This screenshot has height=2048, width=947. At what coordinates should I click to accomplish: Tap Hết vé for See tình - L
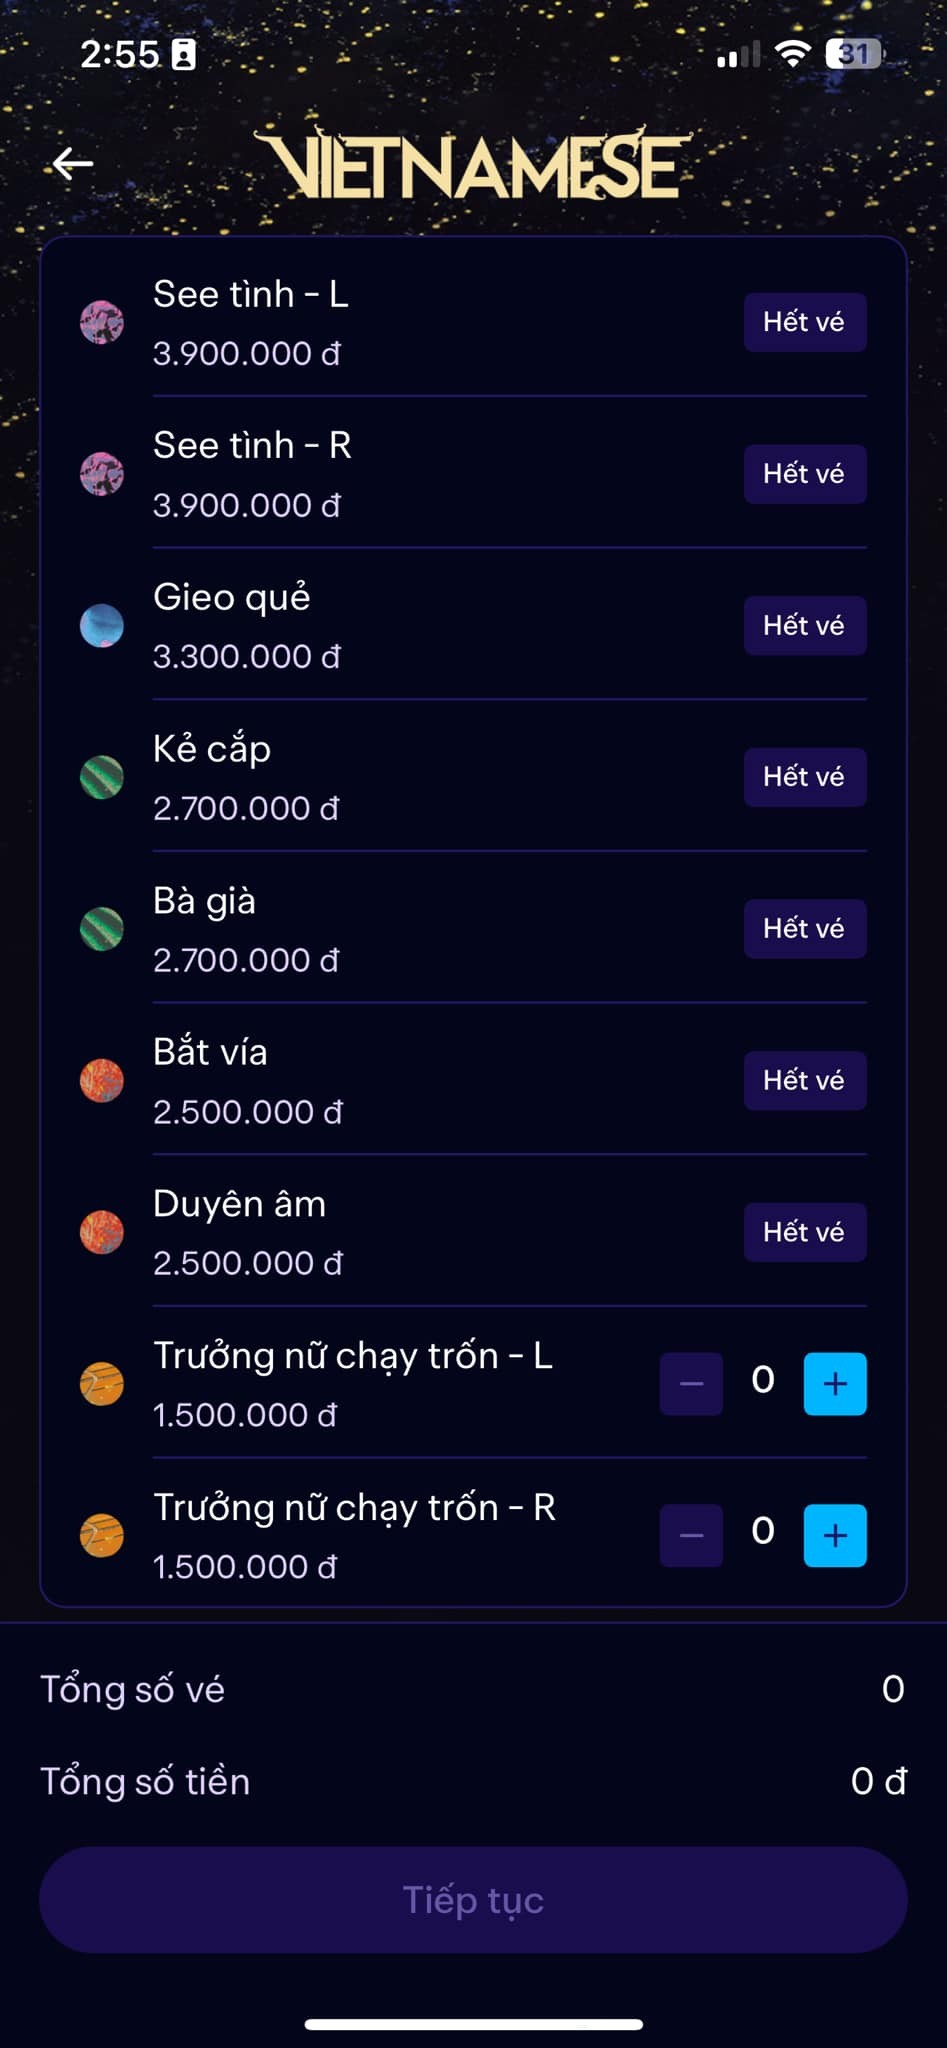point(804,322)
